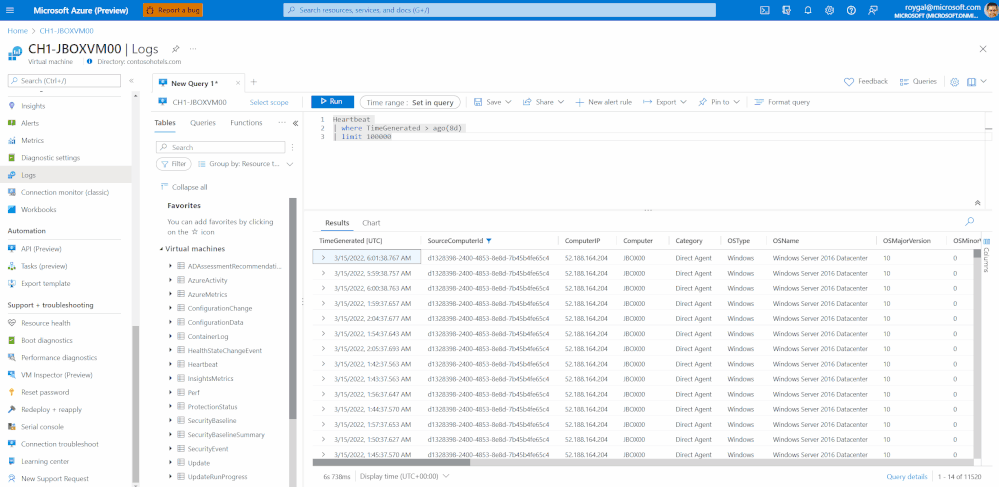Switch to the Chart tab
This screenshot has width=999, height=487.
point(371,223)
